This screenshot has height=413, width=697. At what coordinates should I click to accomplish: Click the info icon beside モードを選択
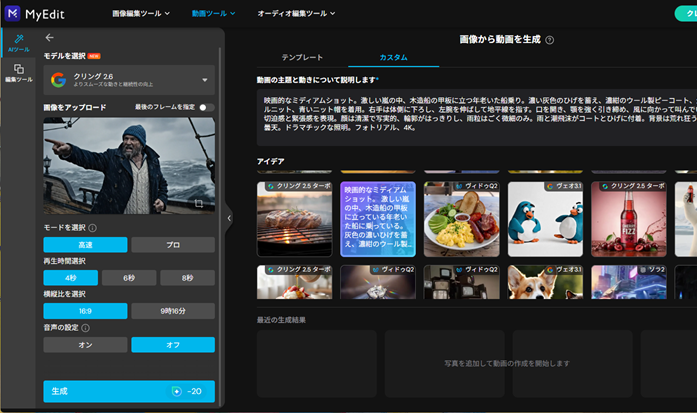[x=93, y=228]
